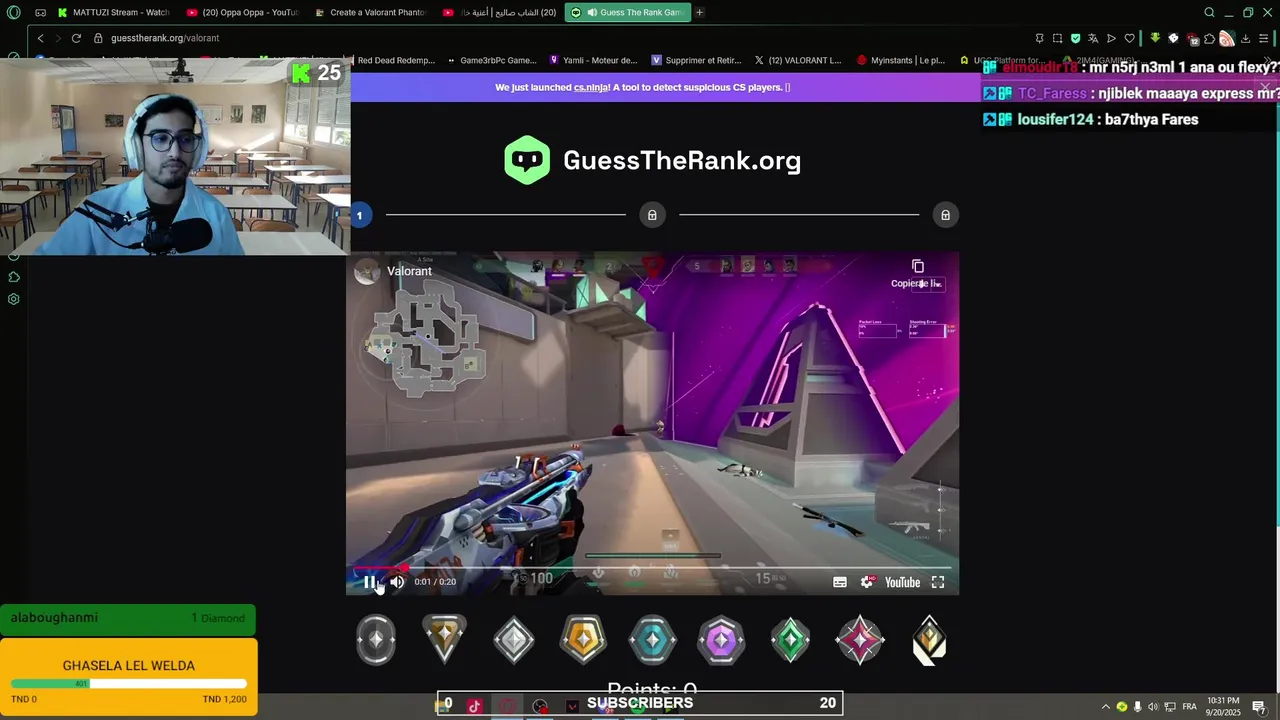Guess the Bronze rank
The width and height of the screenshot is (1280, 720).
point(444,640)
